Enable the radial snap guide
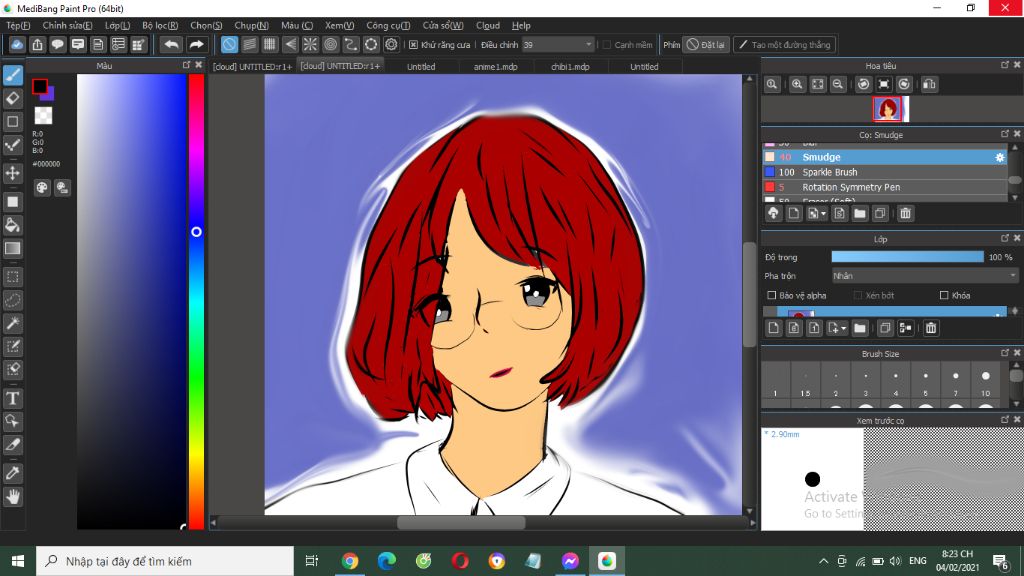This screenshot has width=1024, height=576. (310, 44)
